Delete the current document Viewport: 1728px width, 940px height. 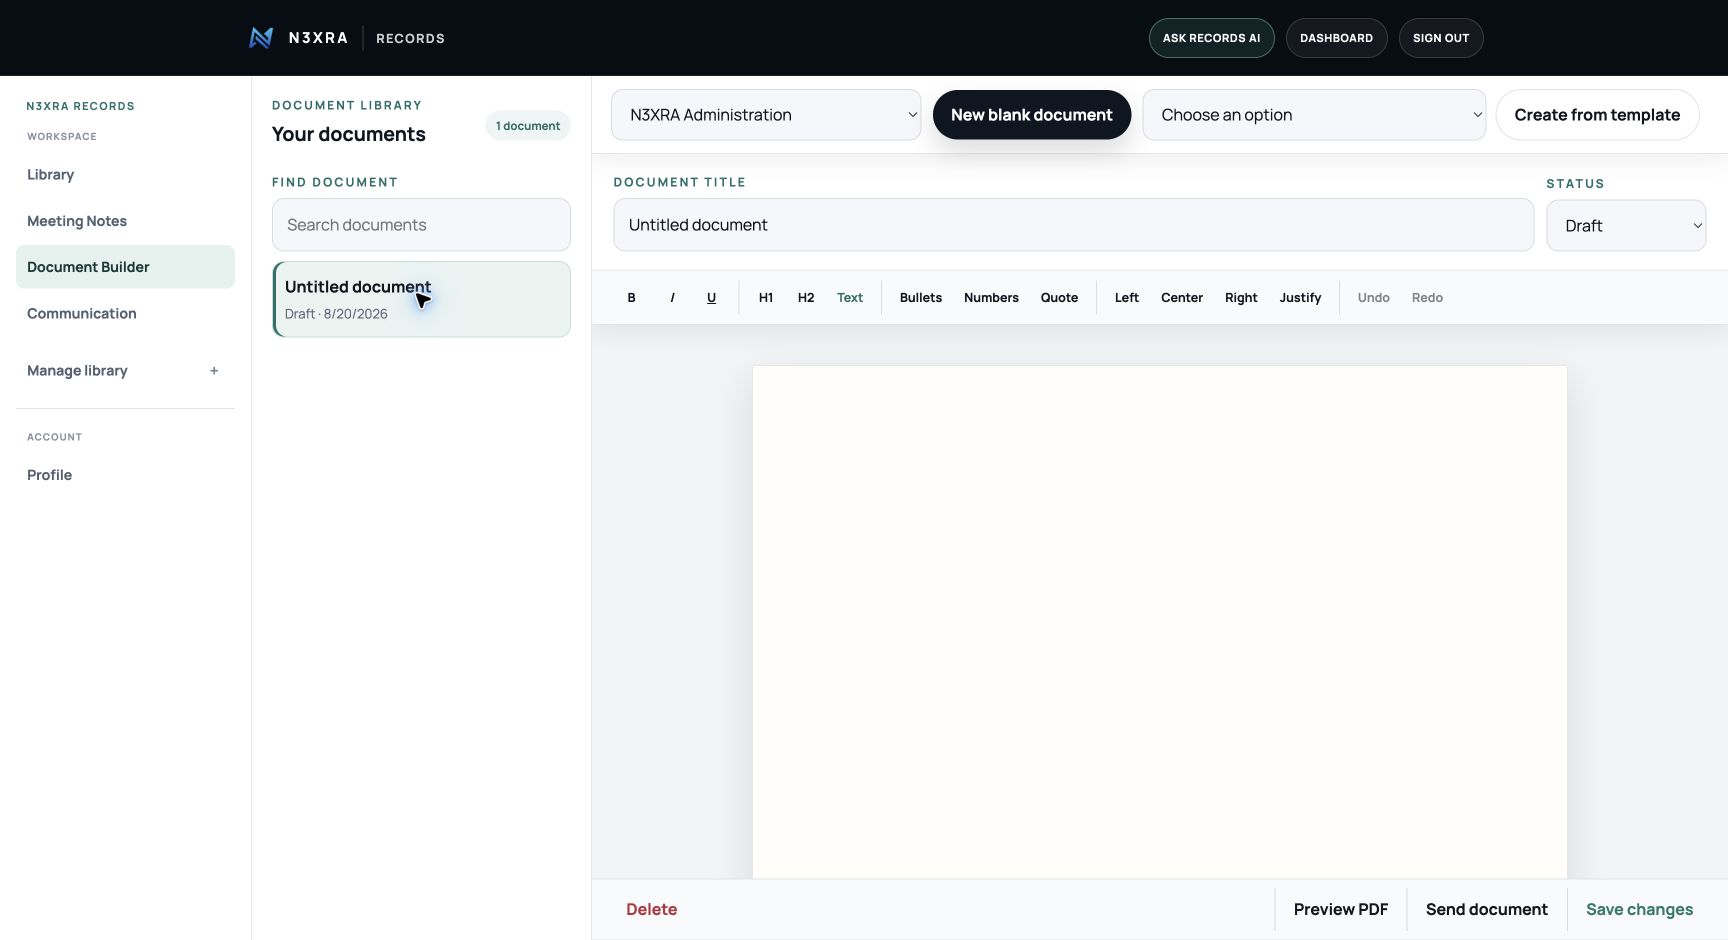pos(652,910)
